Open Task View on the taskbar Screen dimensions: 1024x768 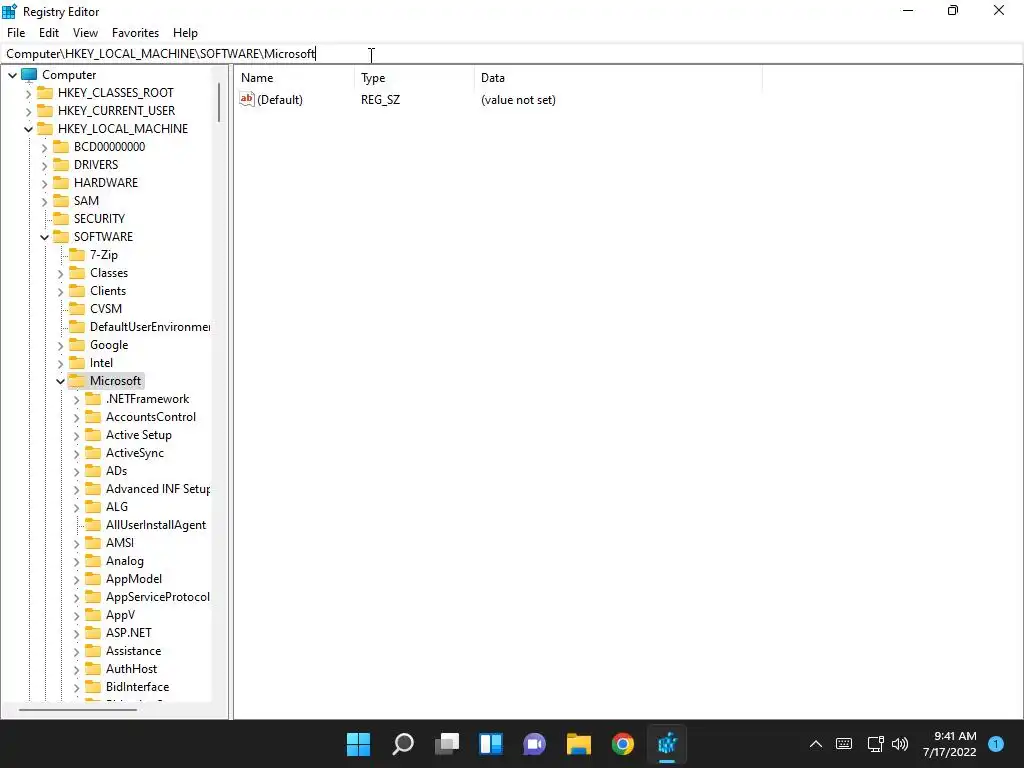tap(447, 744)
